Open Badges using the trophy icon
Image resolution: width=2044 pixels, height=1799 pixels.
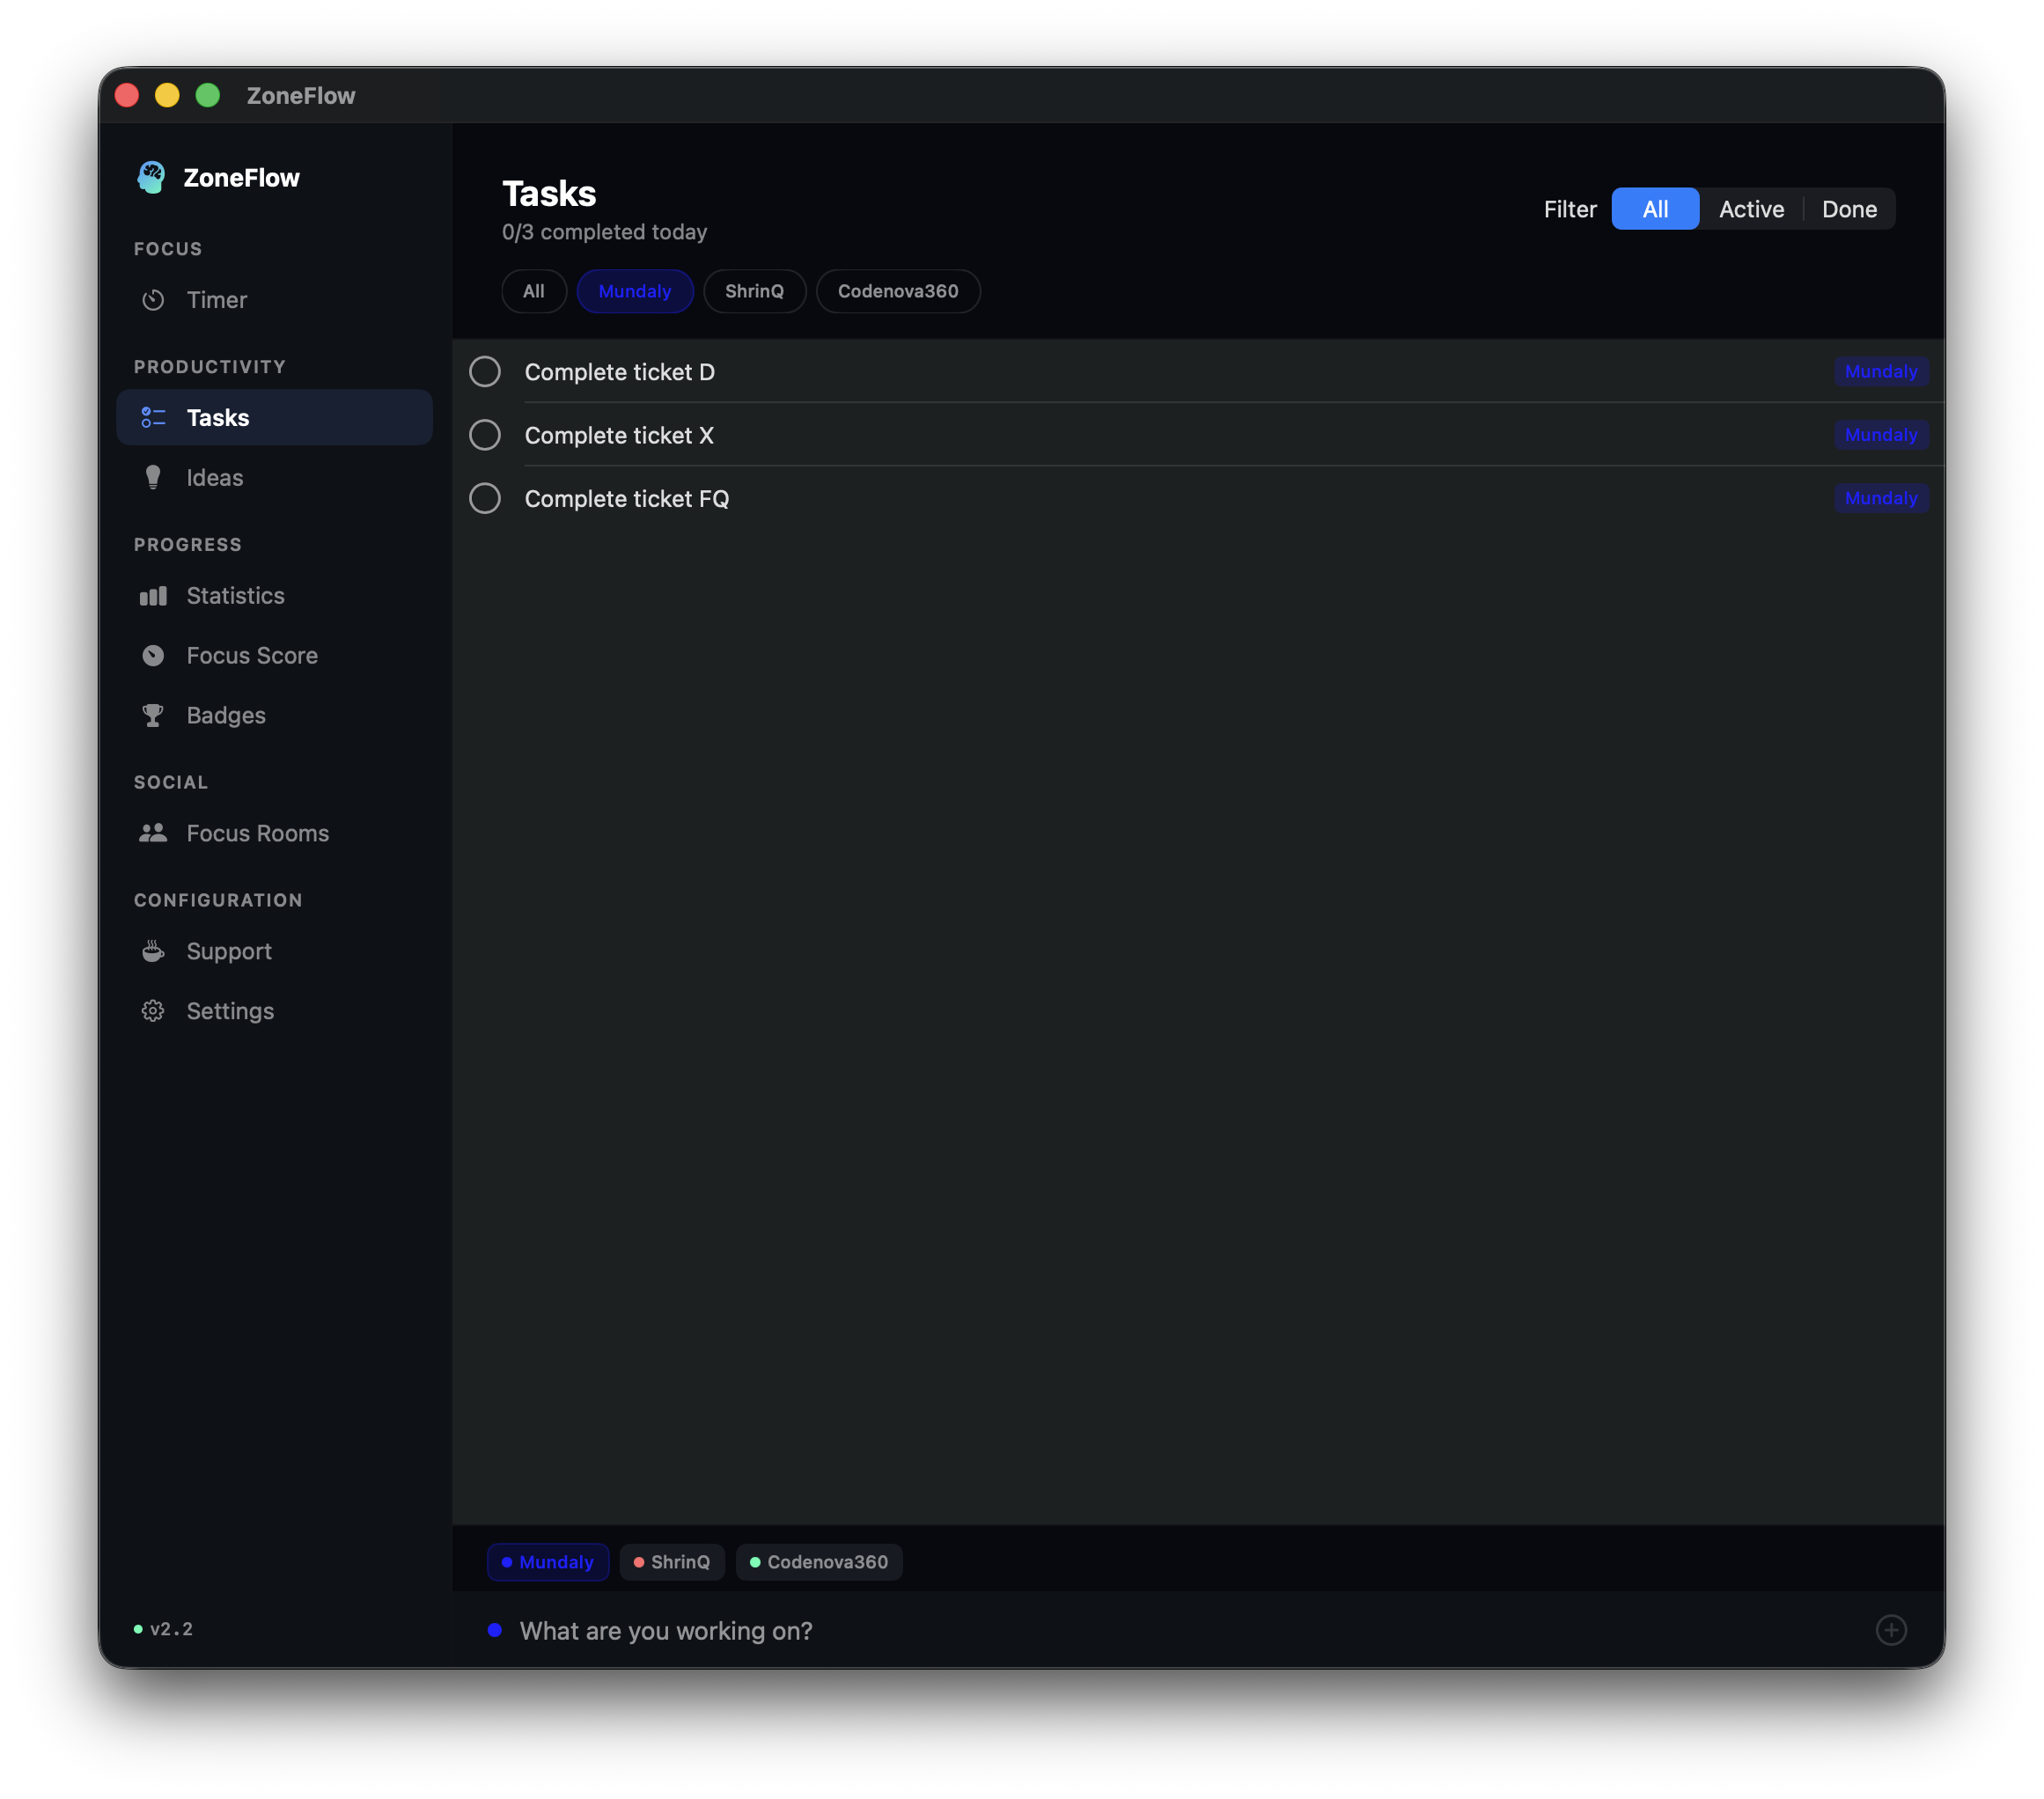[x=153, y=715]
